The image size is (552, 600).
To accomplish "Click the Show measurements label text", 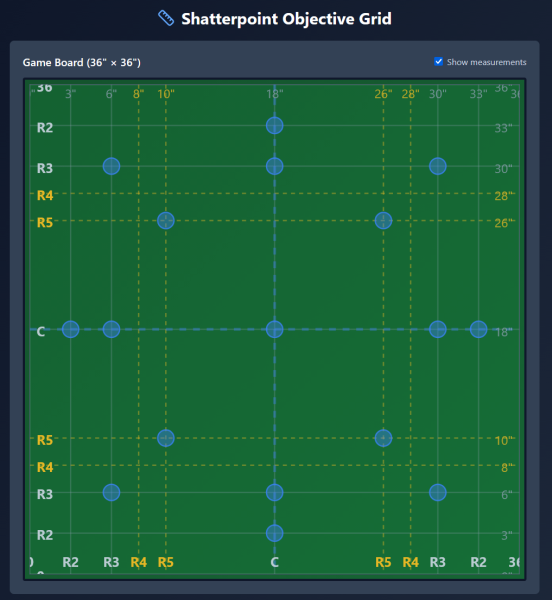I will pyautogui.click(x=487, y=62).
